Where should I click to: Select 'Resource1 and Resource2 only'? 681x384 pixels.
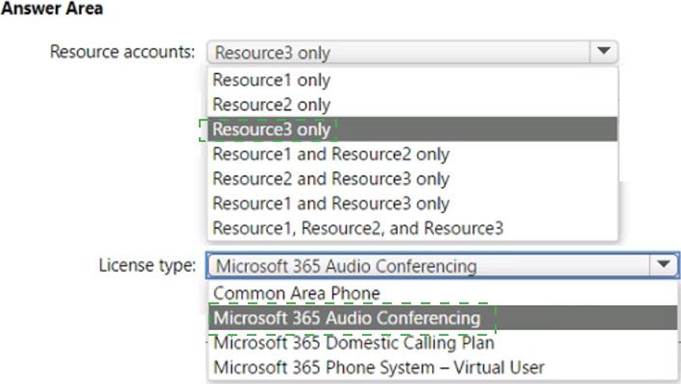(413, 154)
